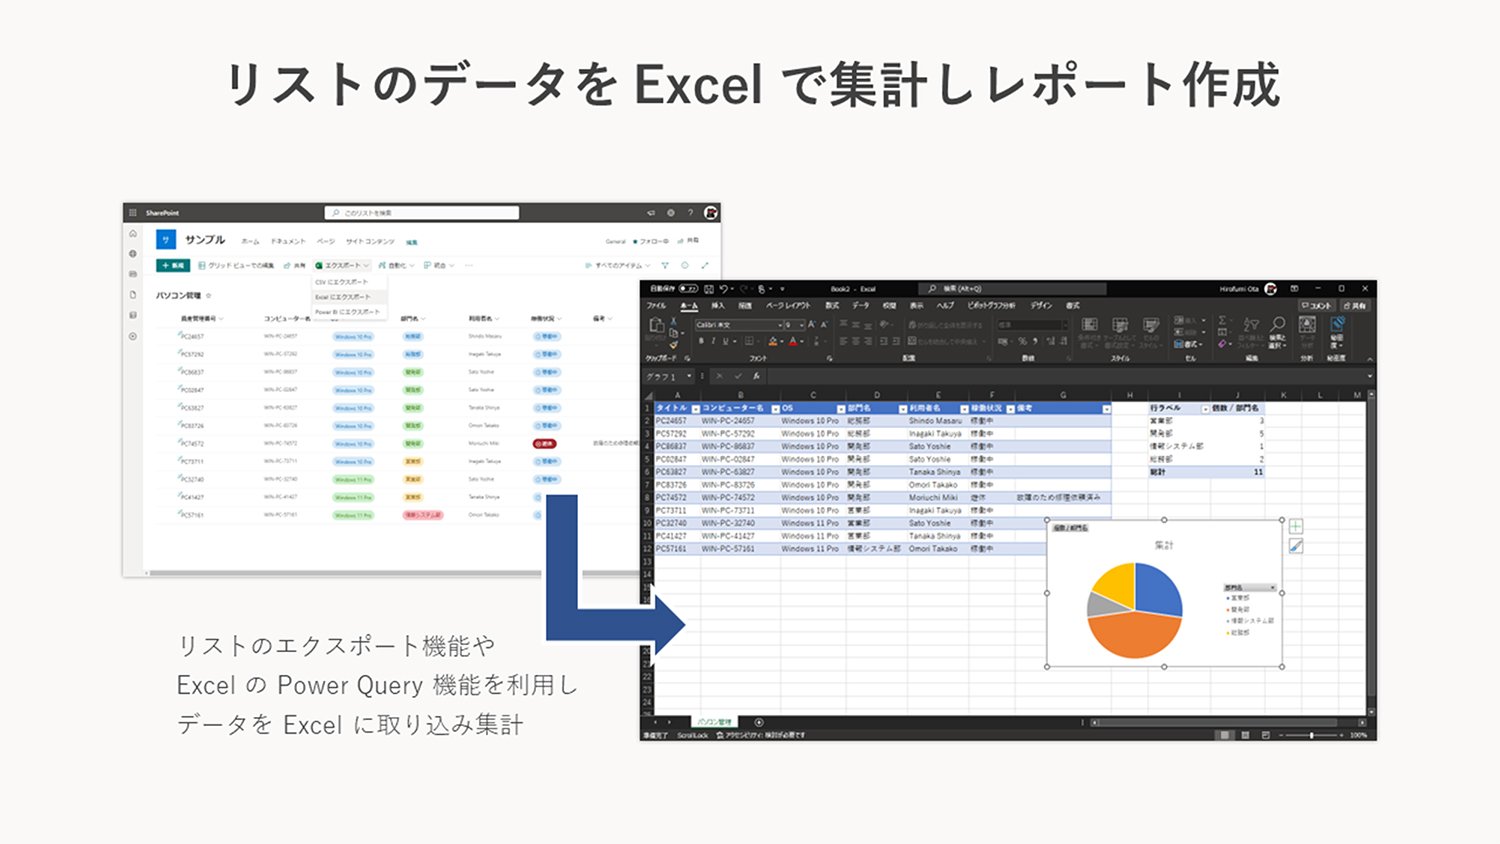This screenshot has height=844, width=1500.
Task: Click the サンプル site logo tile
Action: [166, 240]
